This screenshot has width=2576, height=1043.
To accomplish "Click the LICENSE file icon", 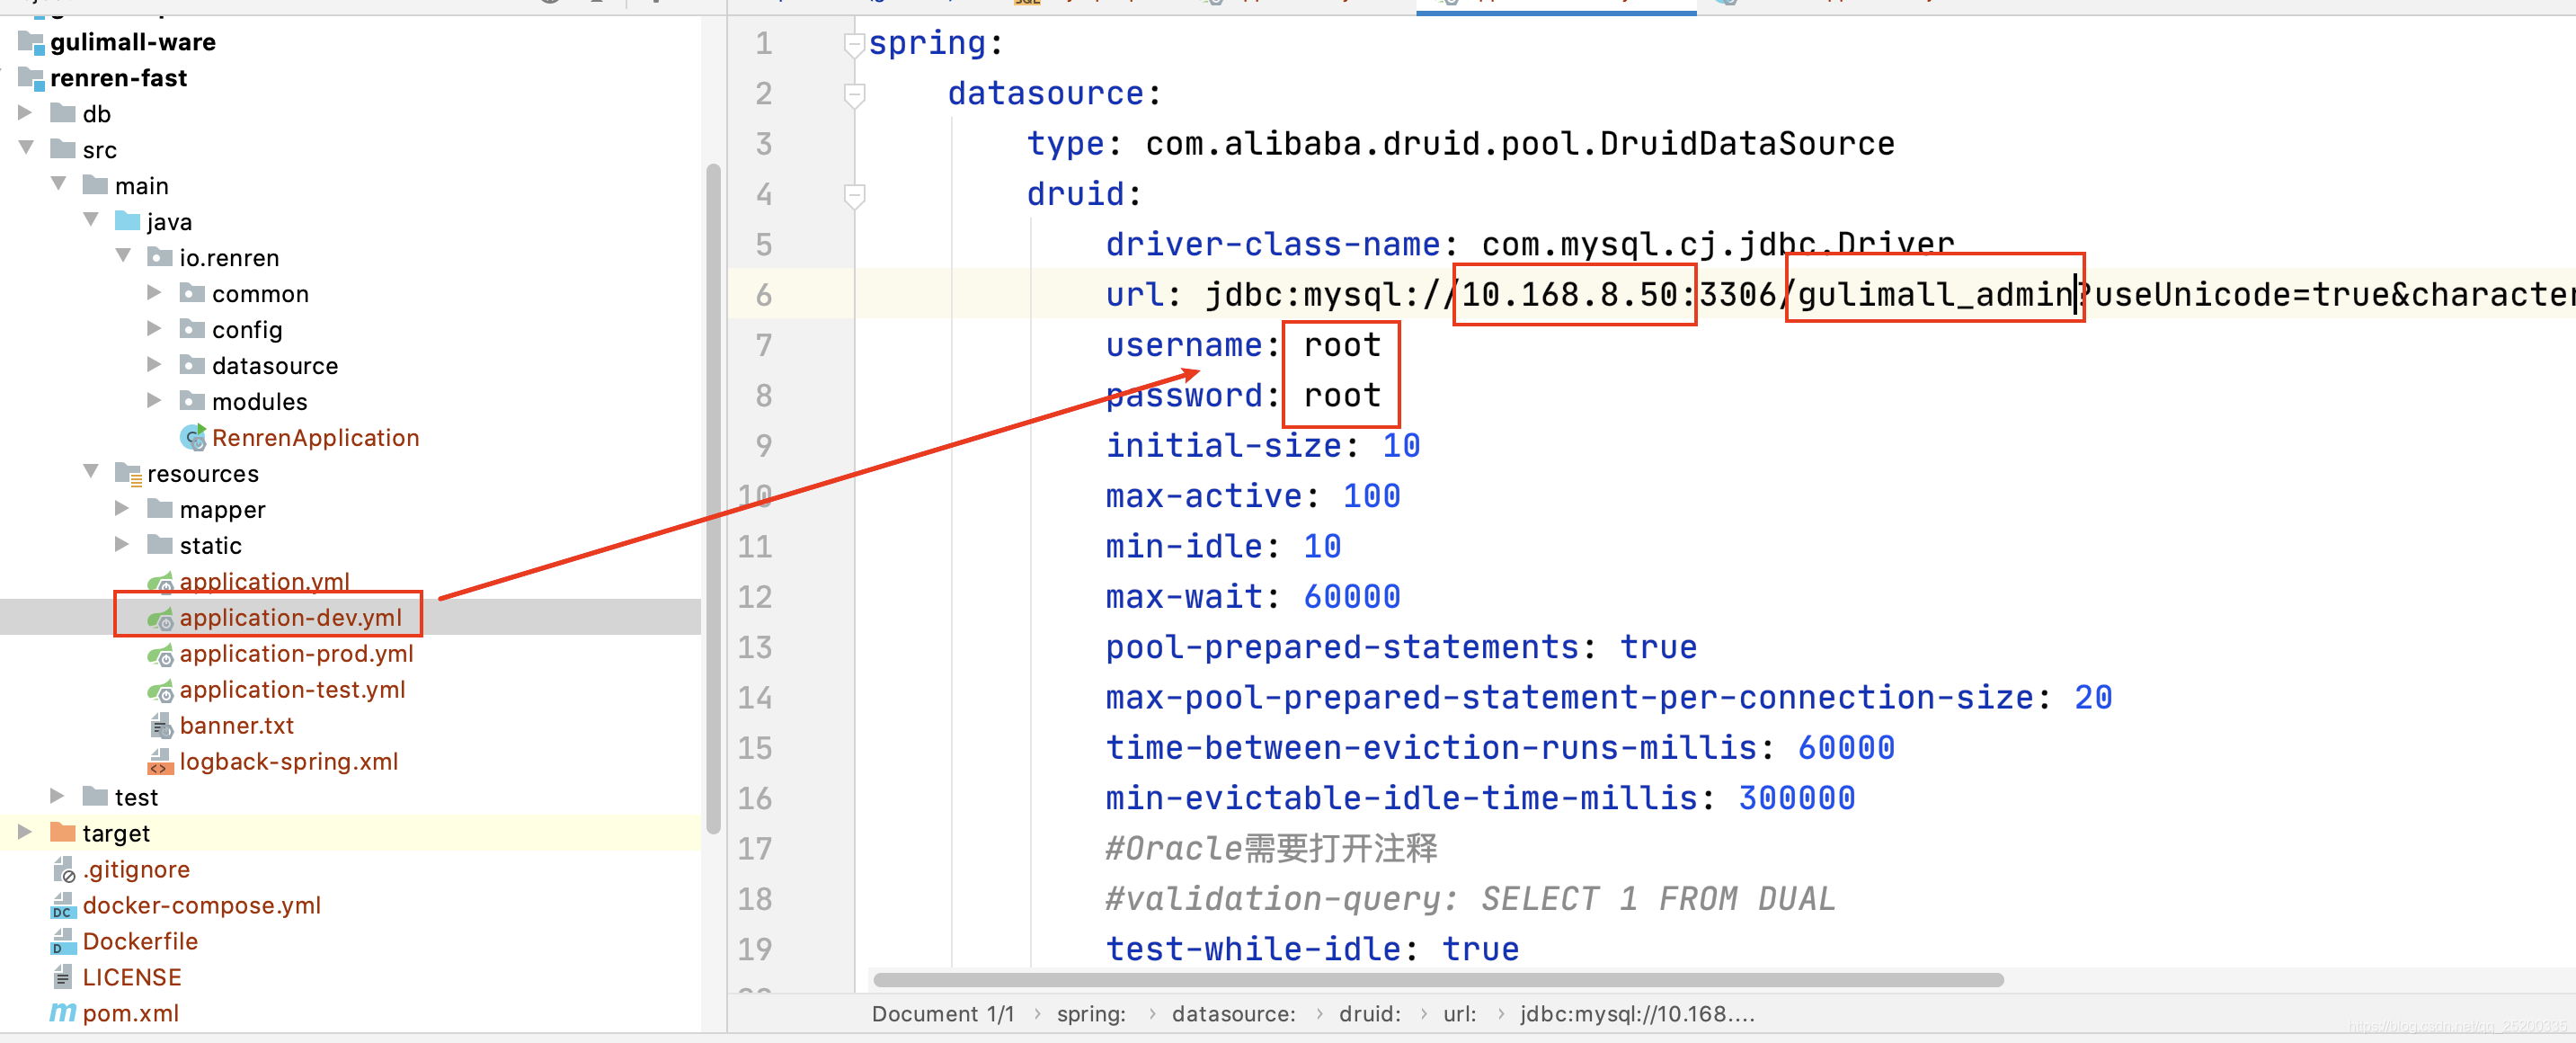I will 63,977.
